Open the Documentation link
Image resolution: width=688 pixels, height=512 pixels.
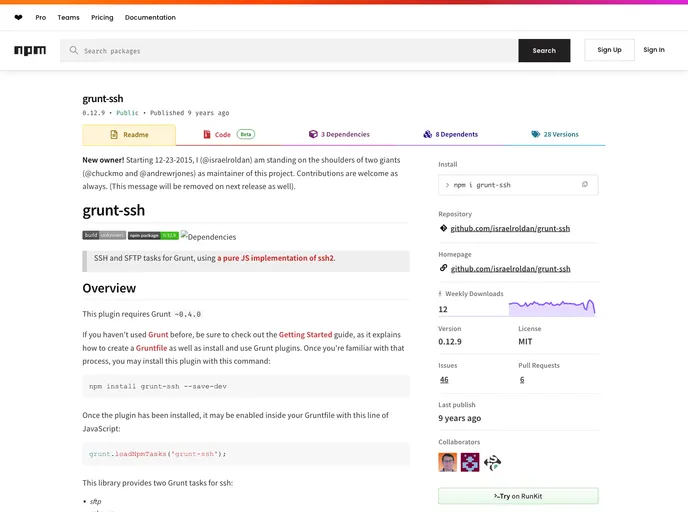150,18
